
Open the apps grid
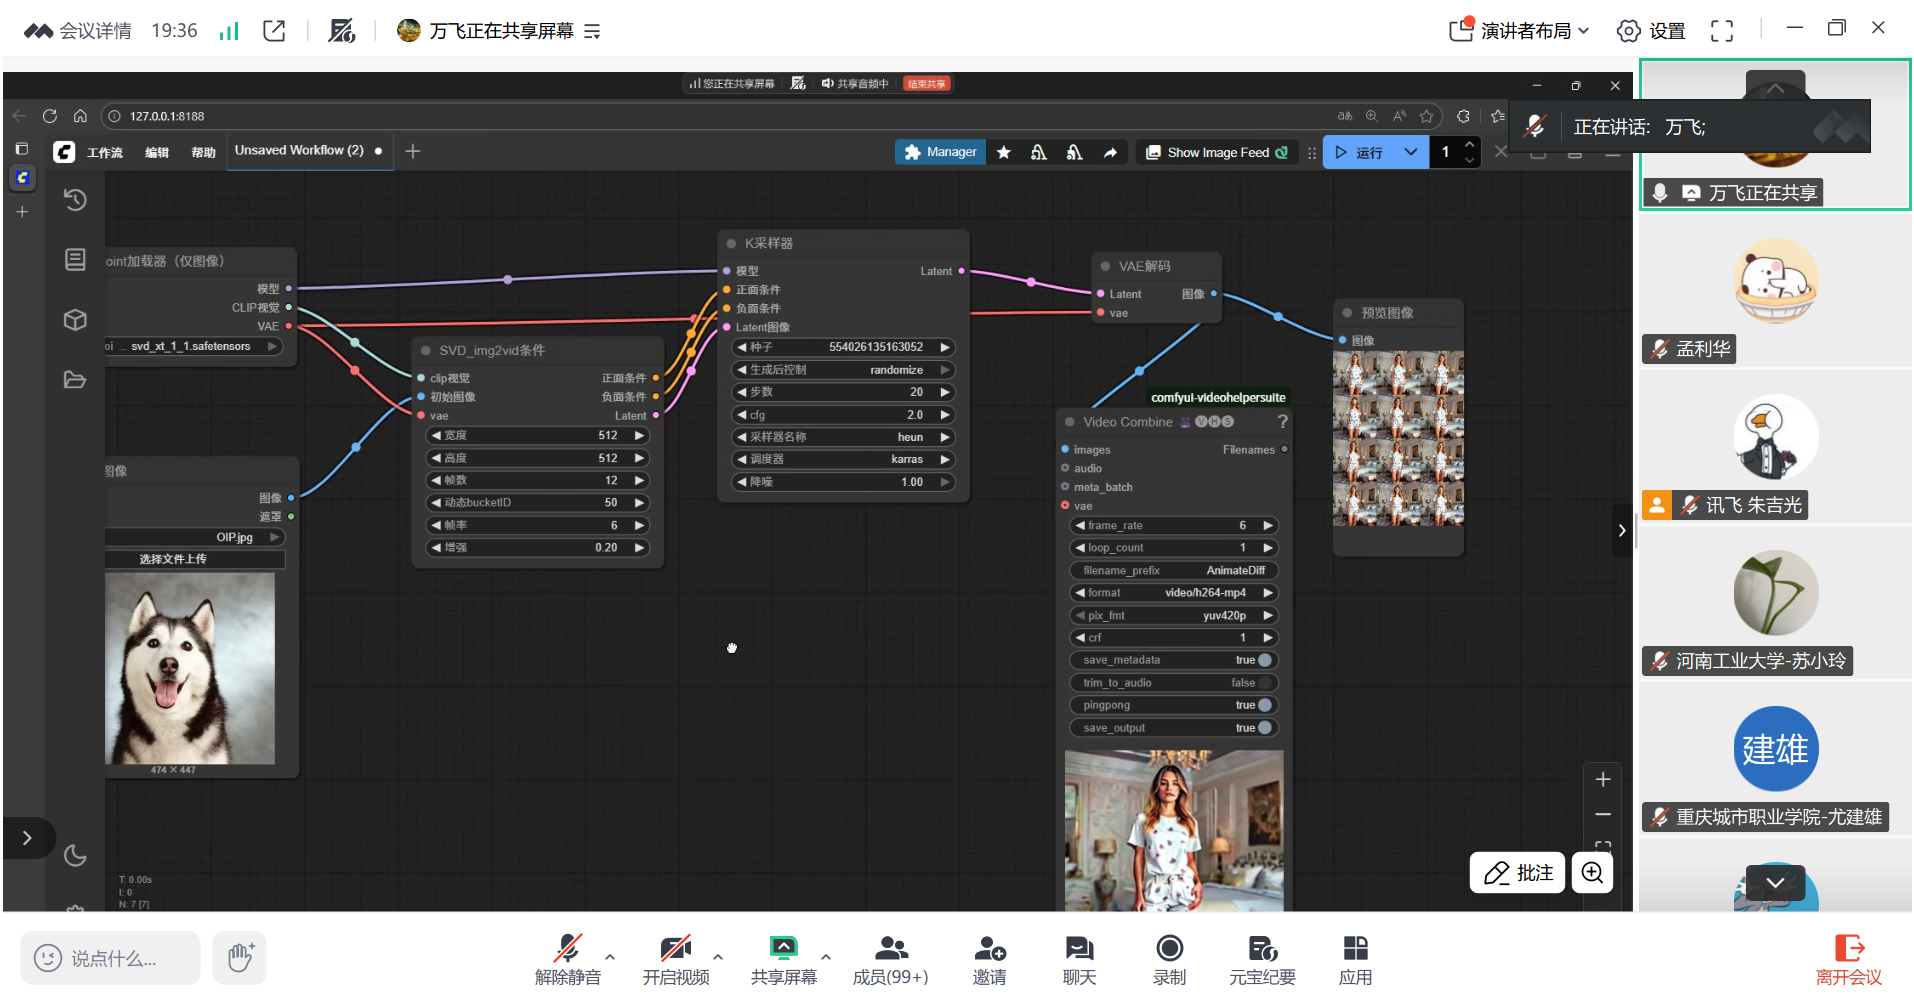[1355, 949]
